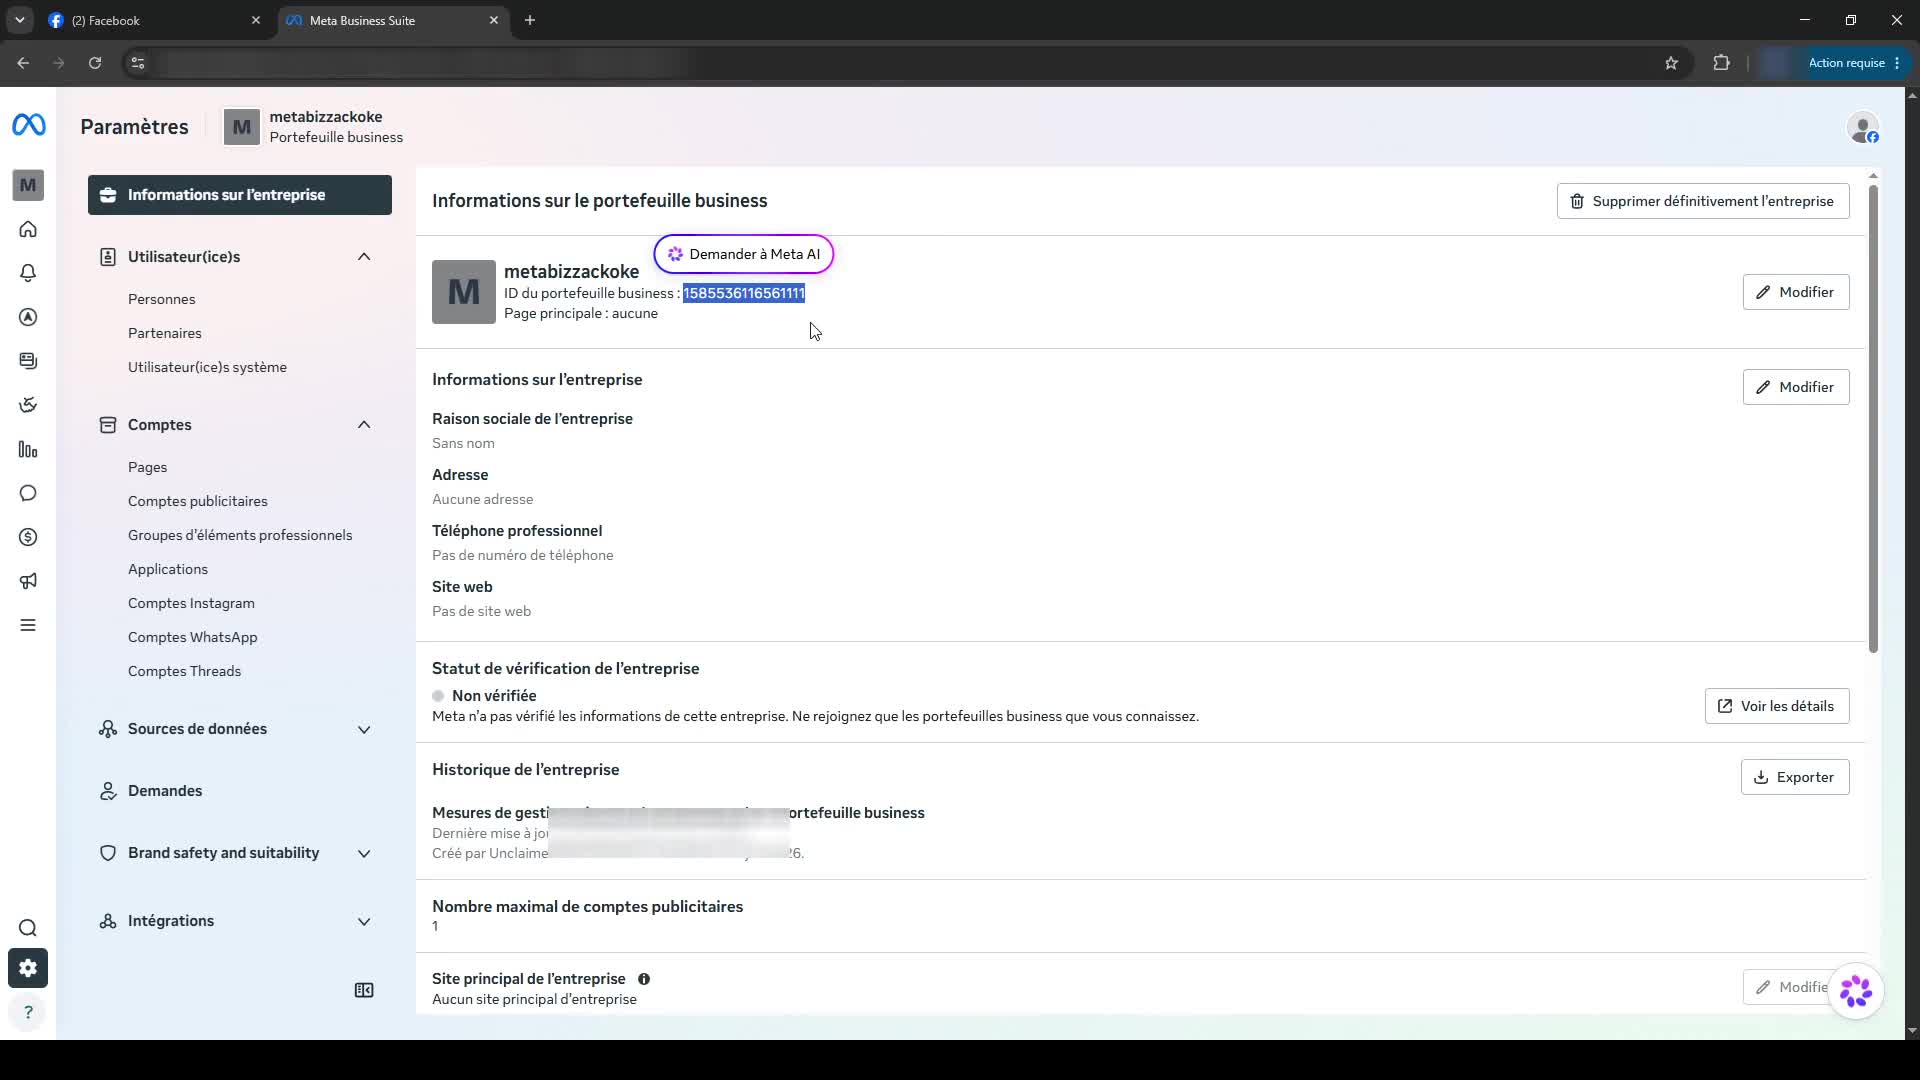
Task: Open Comptes publicitaires in sidebar
Action: pyautogui.click(x=197, y=501)
